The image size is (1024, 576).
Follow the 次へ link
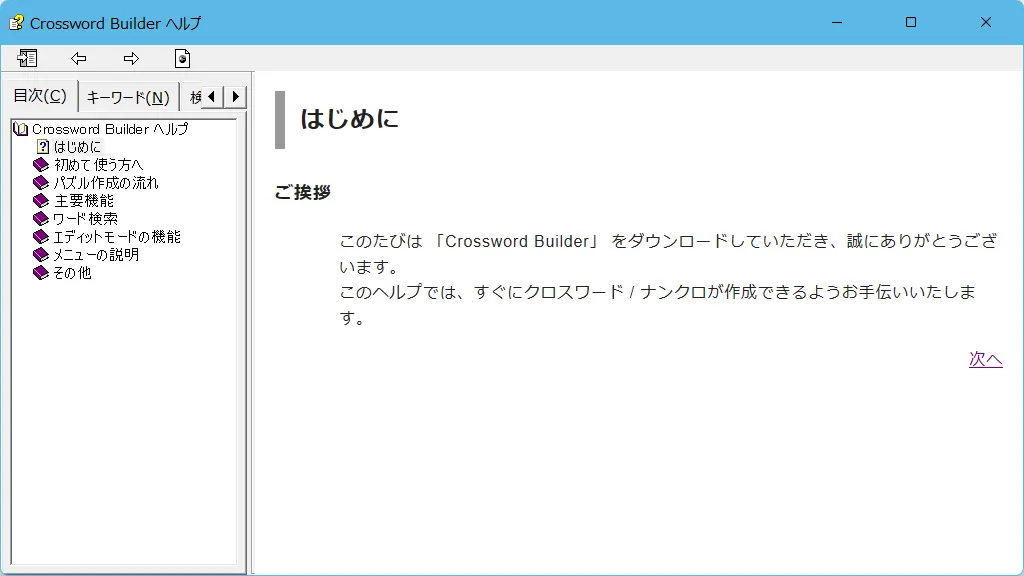tap(985, 359)
